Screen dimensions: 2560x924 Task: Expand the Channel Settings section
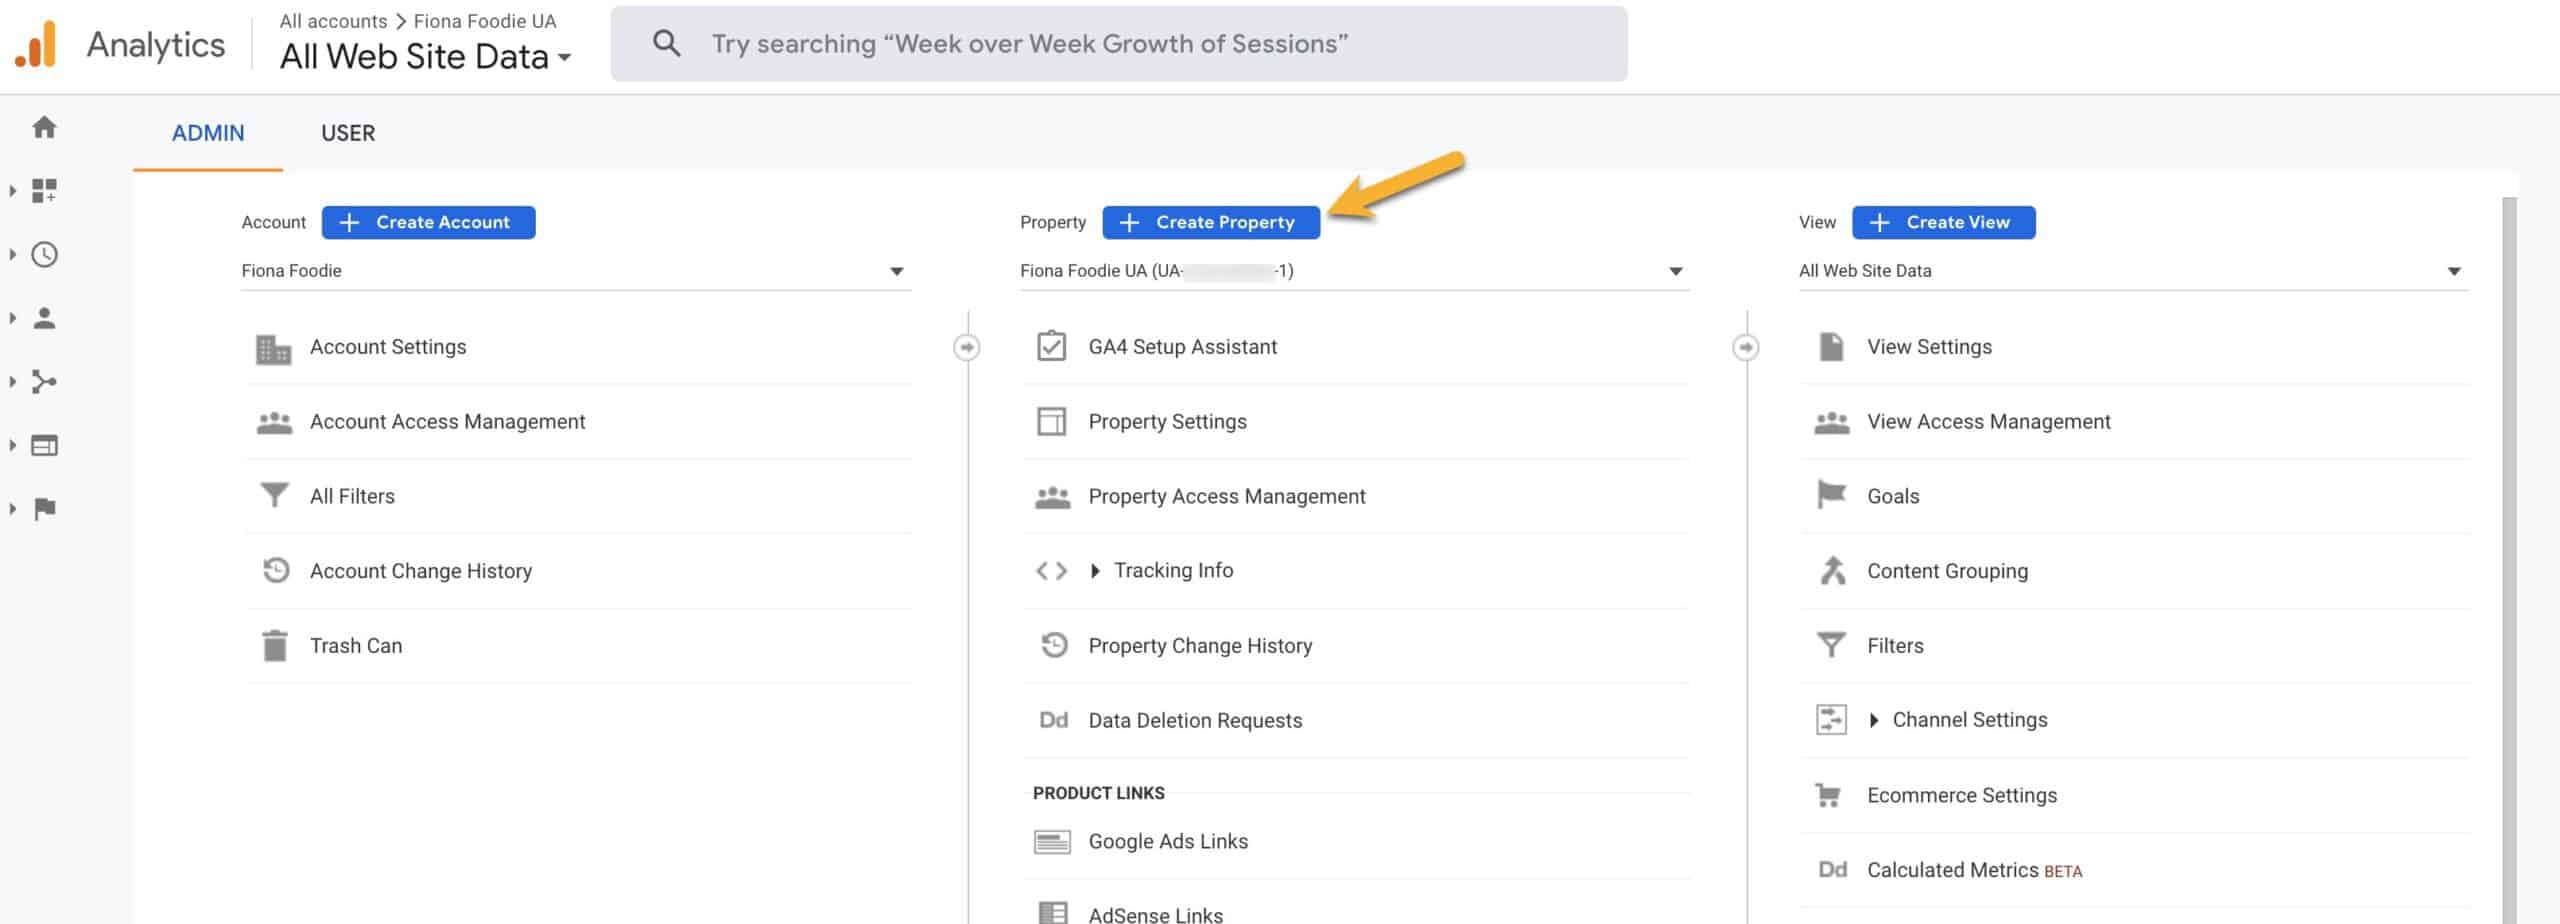pyautogui.click(x=1874, y=720)
